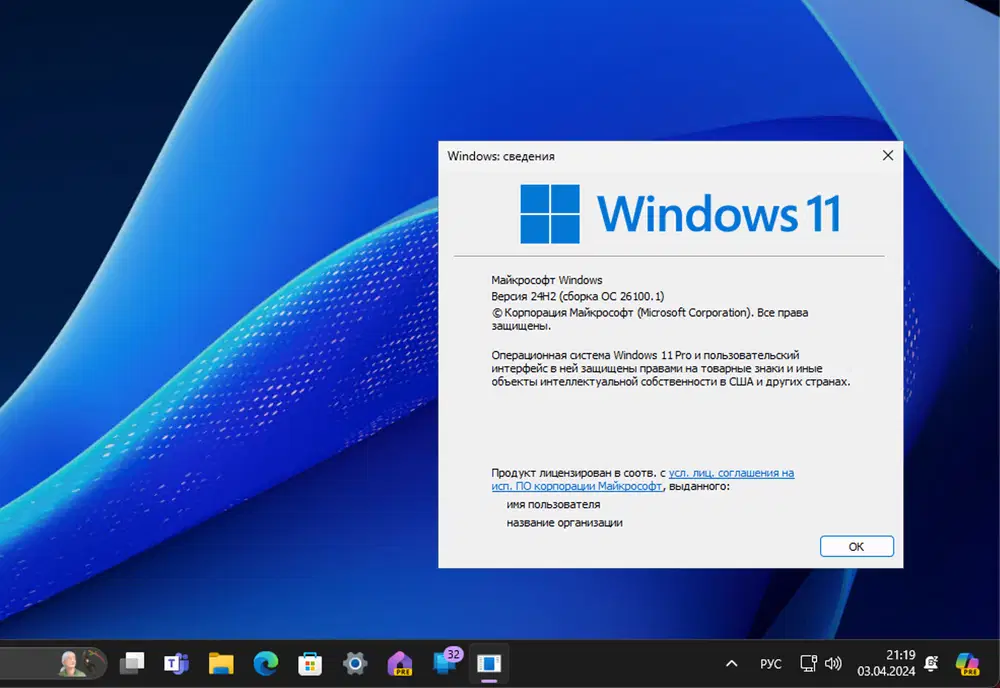Screen dimensions: 1000x688
Task: Open Windows Settings via the gear icon
Action: (354, 663)
